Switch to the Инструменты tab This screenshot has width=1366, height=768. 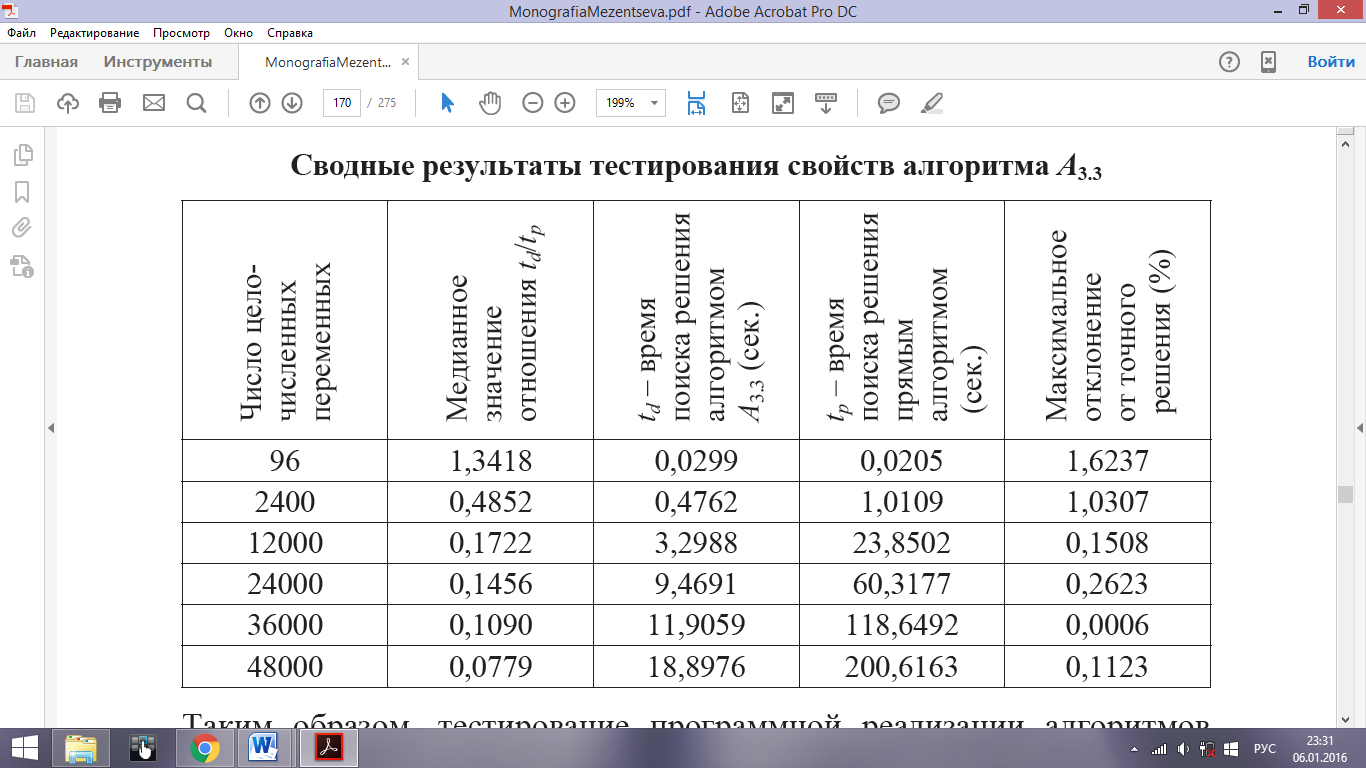point(158,62)
